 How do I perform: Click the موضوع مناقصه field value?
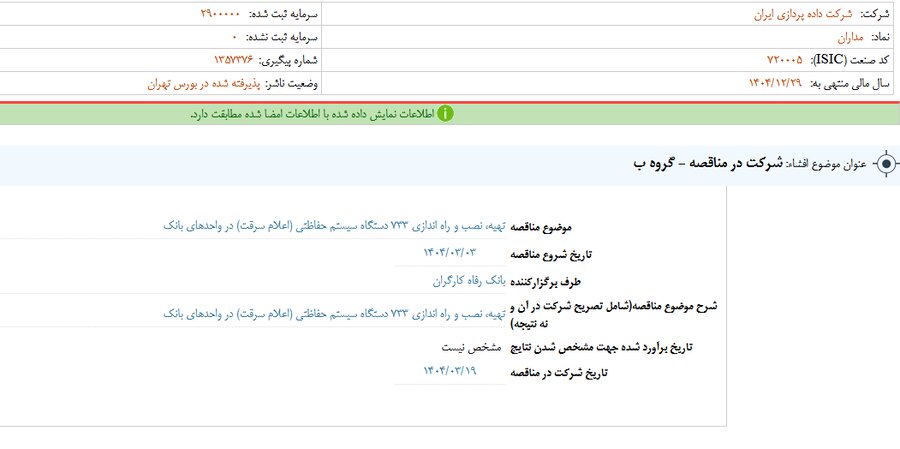[335, 226]
